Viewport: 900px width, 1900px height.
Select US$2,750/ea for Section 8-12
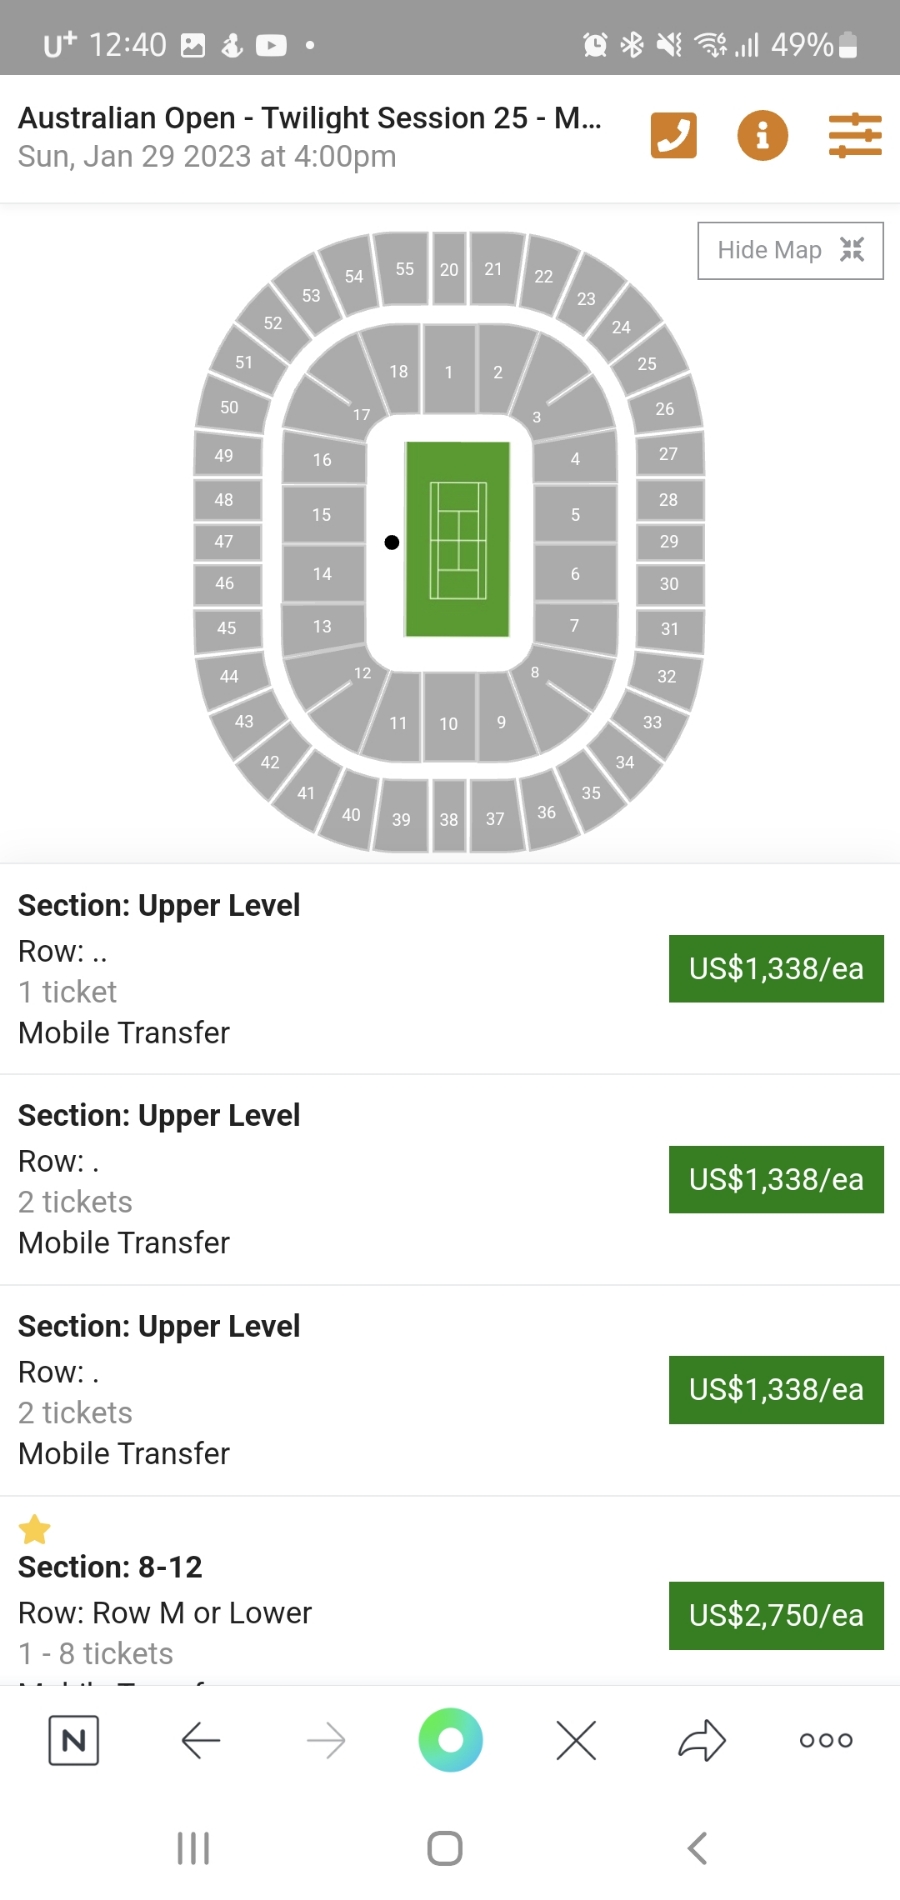(x=776, y=1615)
